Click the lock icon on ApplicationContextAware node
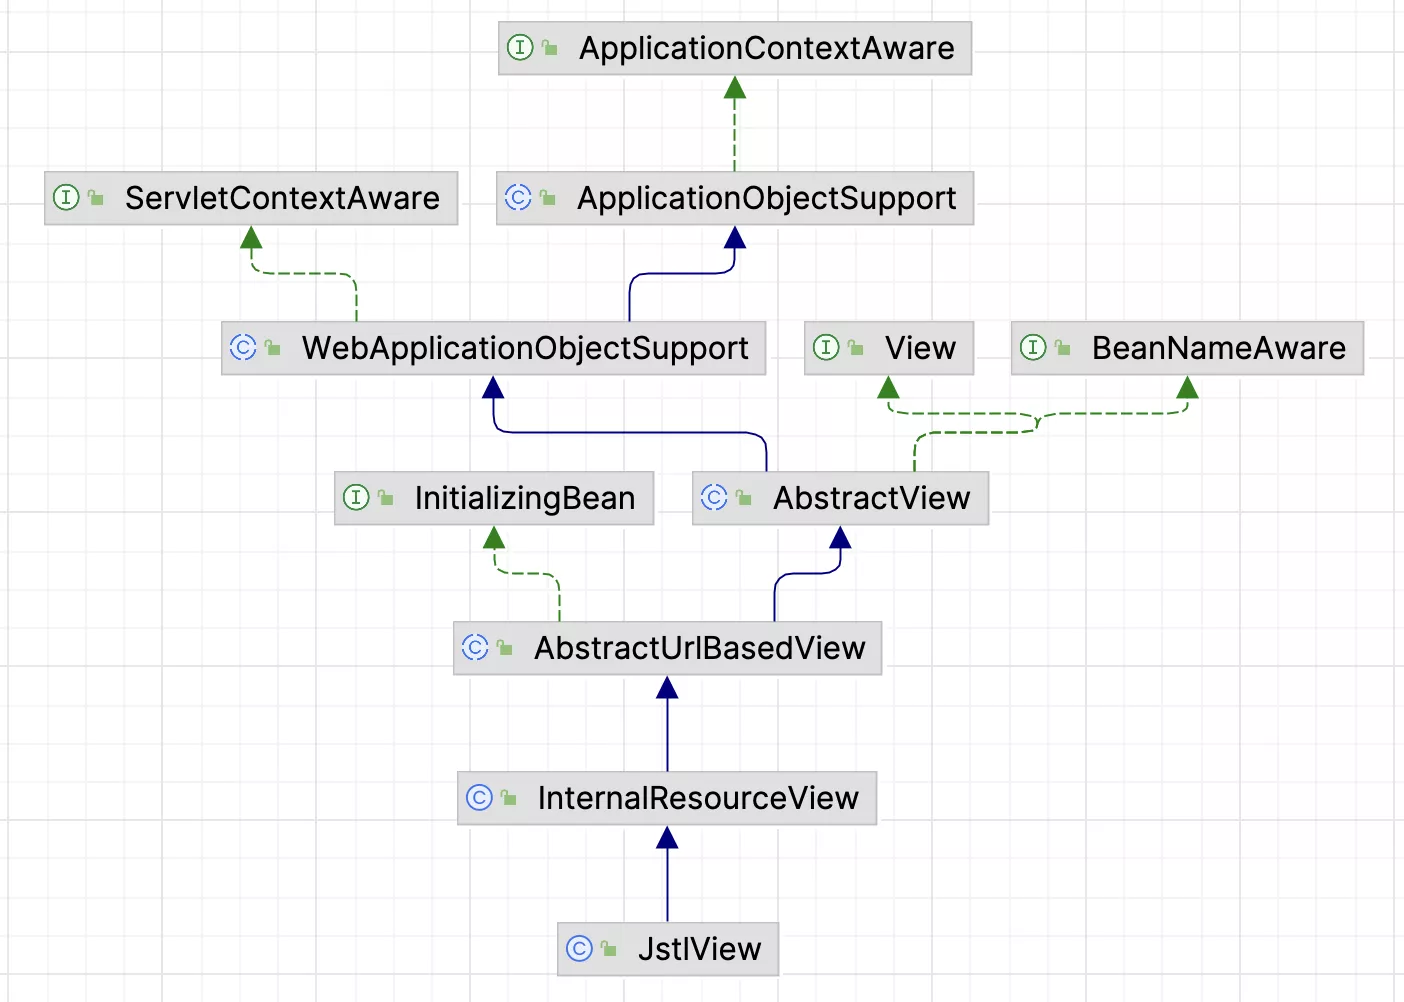Viewport: 1404px width, 1002px height. click(550, 47)
